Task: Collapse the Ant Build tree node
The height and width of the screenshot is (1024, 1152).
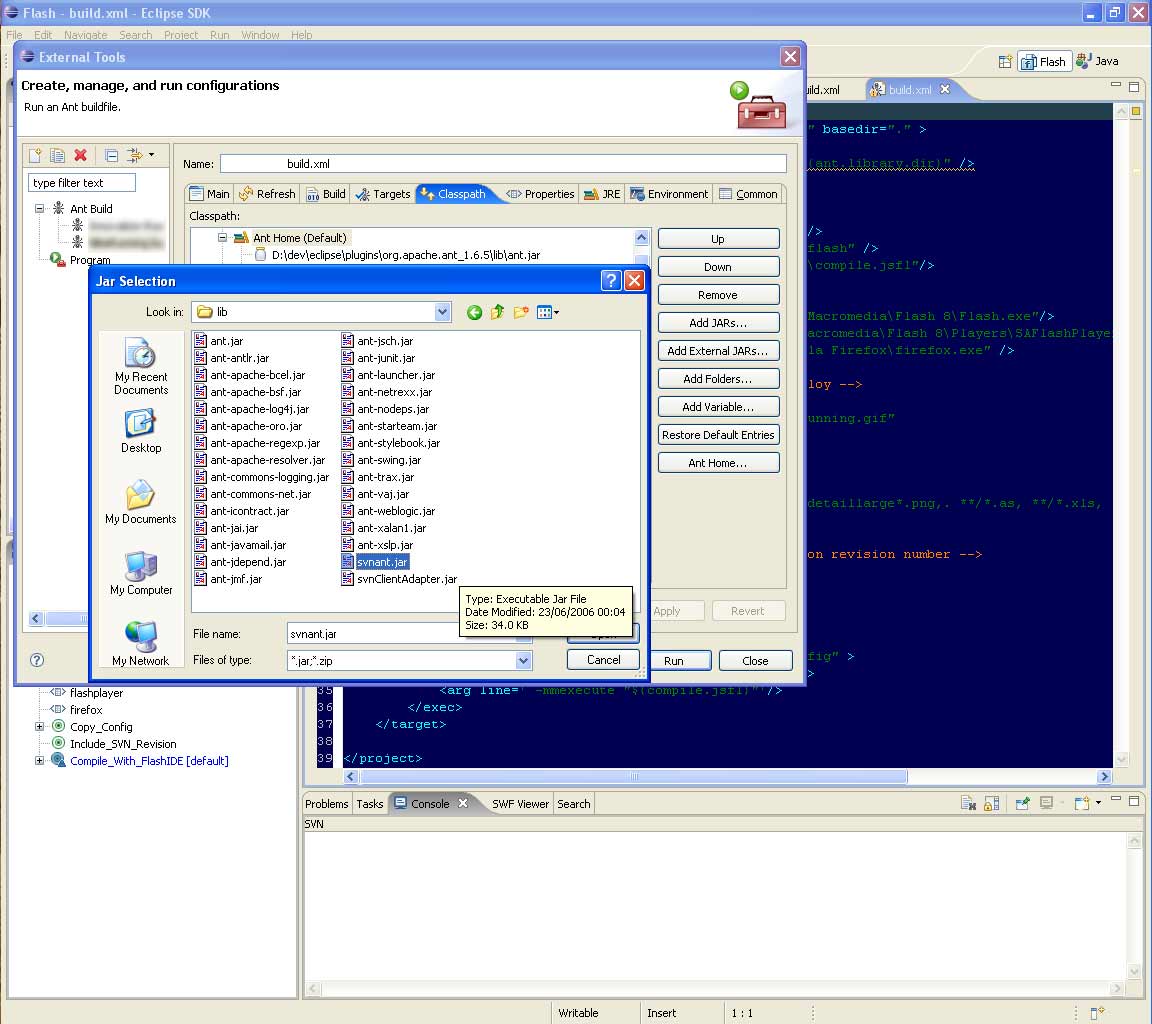Action: click(40, 209)
